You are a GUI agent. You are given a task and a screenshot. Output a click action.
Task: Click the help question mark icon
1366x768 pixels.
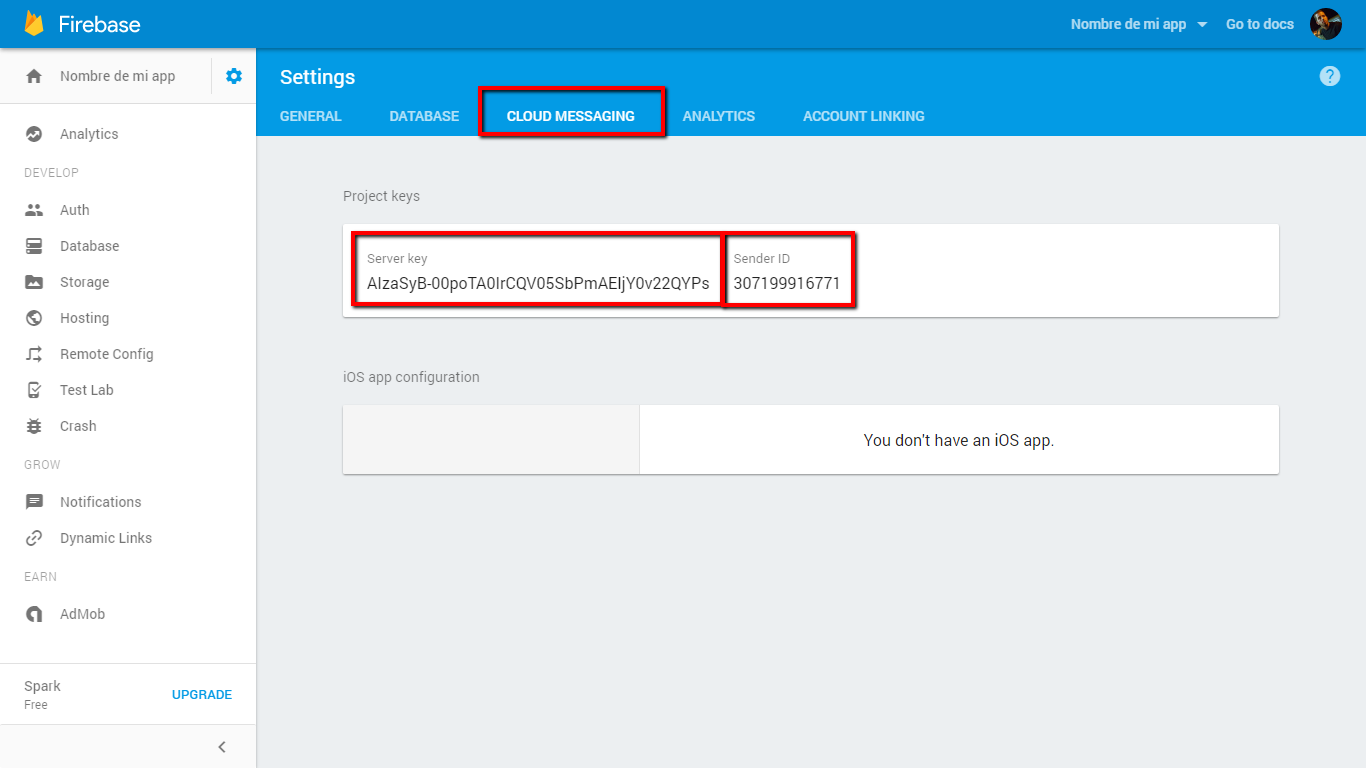1329,76
